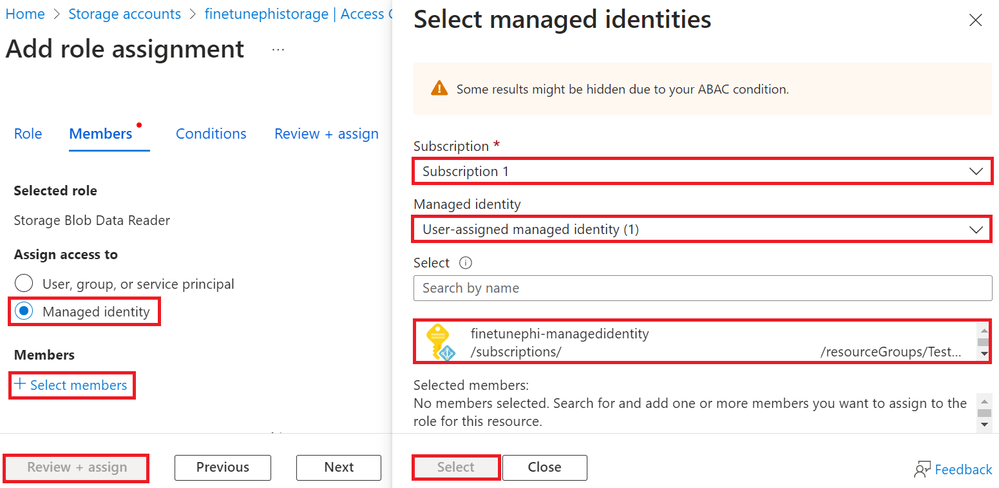Image resolution: width=999 pixels, height=488 pixels.
Task: Click the Feedback person icon
Action: (x=922, y=469)
